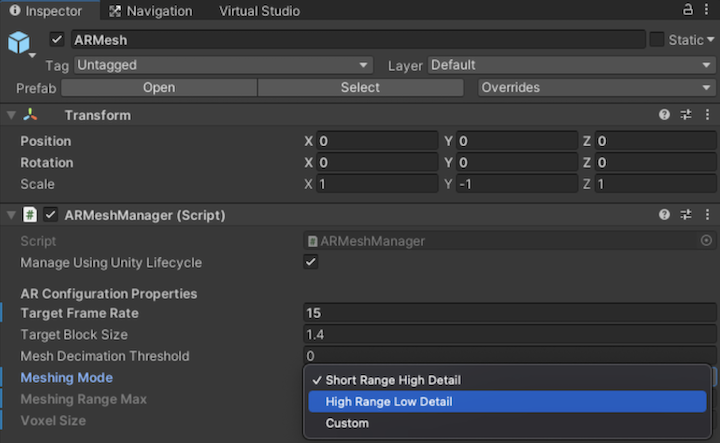Click the Rotation label
The width and height of the screenshot is (720, 443).
pyautogui.click(x=47, y=163)
